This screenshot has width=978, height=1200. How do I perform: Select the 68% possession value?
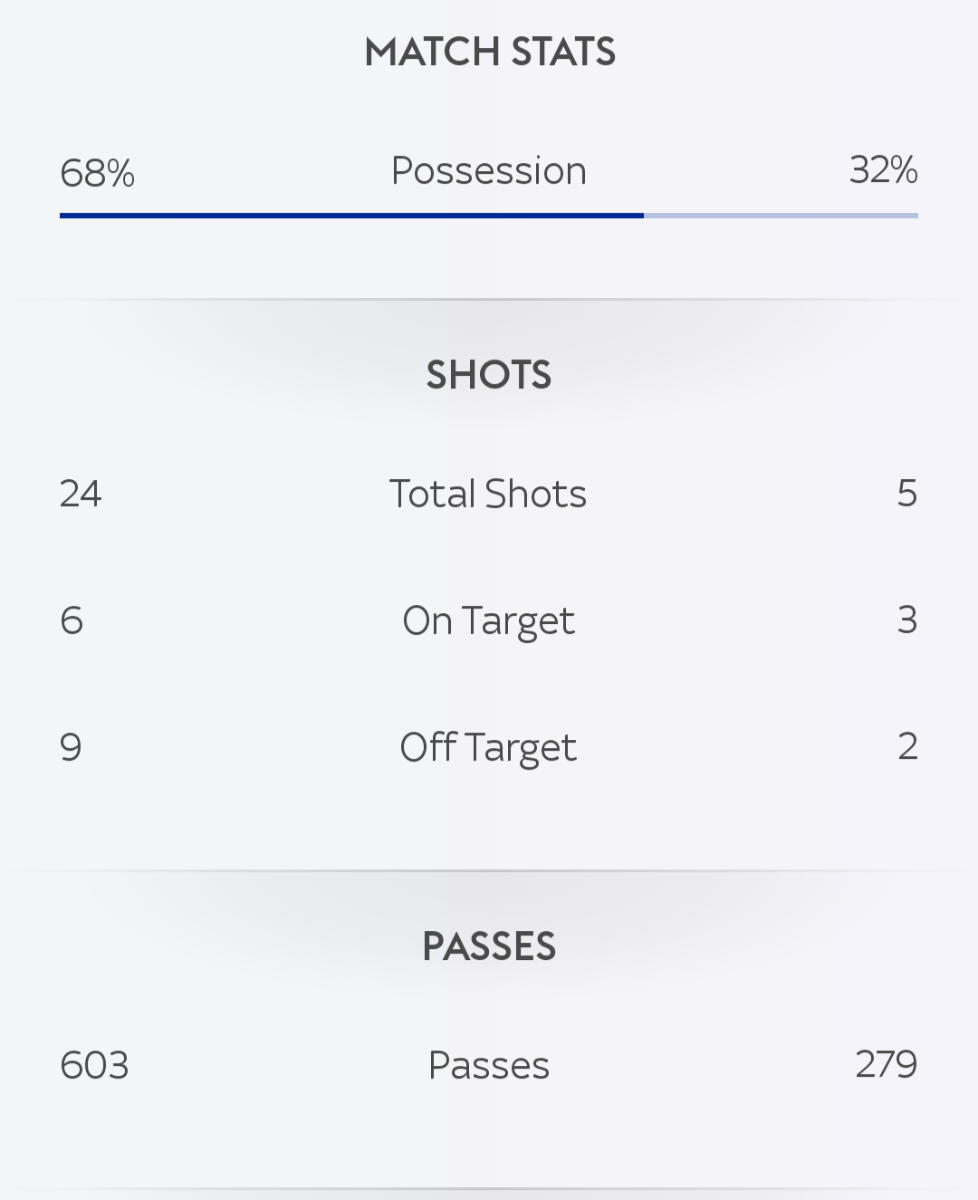click(97, 173)
